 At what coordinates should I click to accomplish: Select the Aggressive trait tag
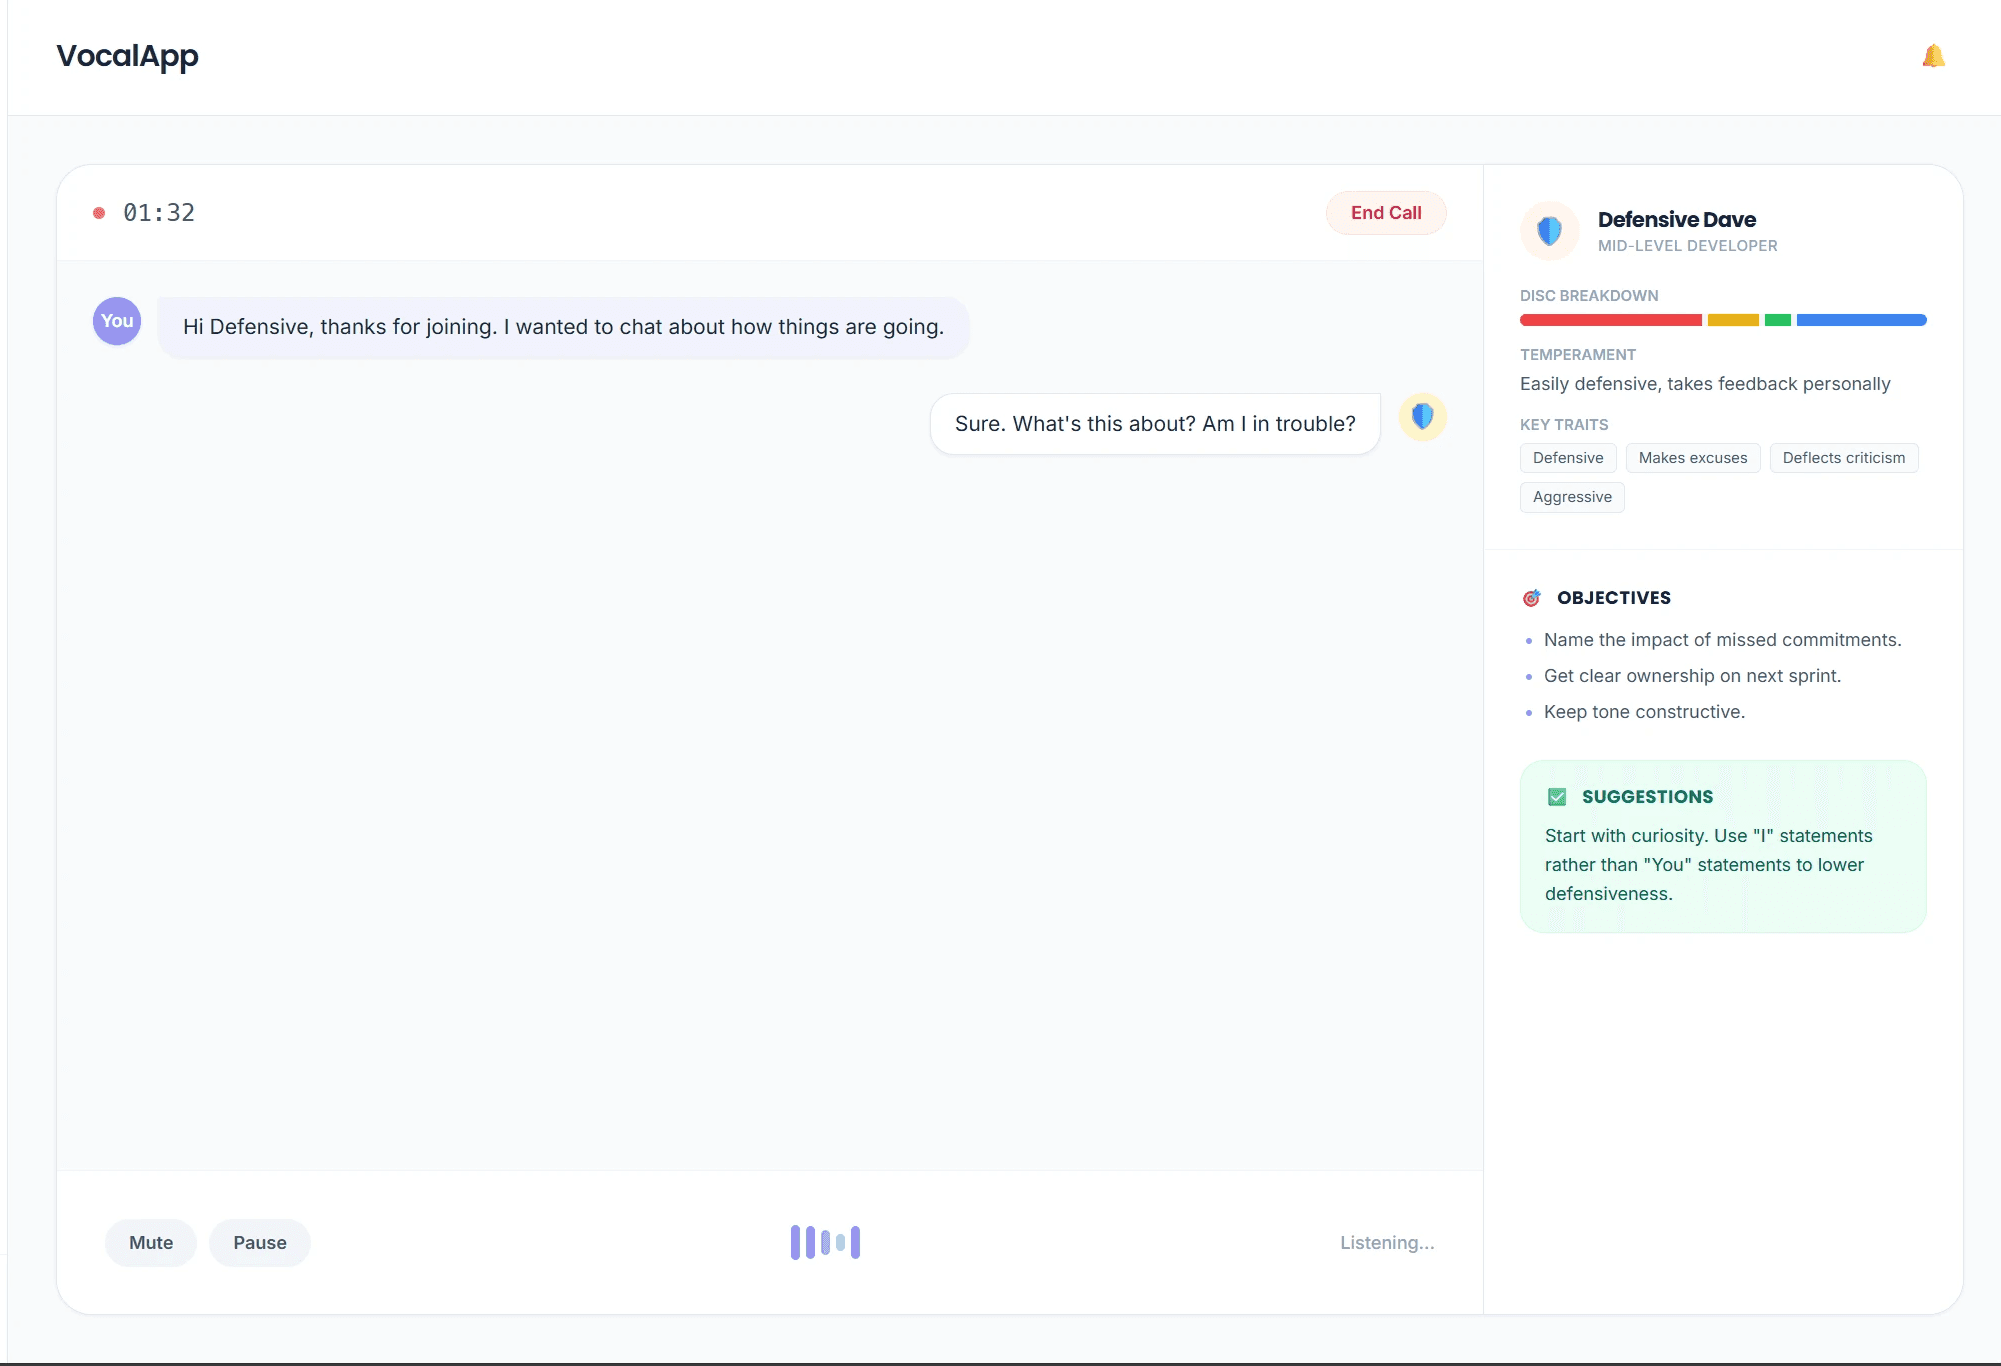(1571, 497)
